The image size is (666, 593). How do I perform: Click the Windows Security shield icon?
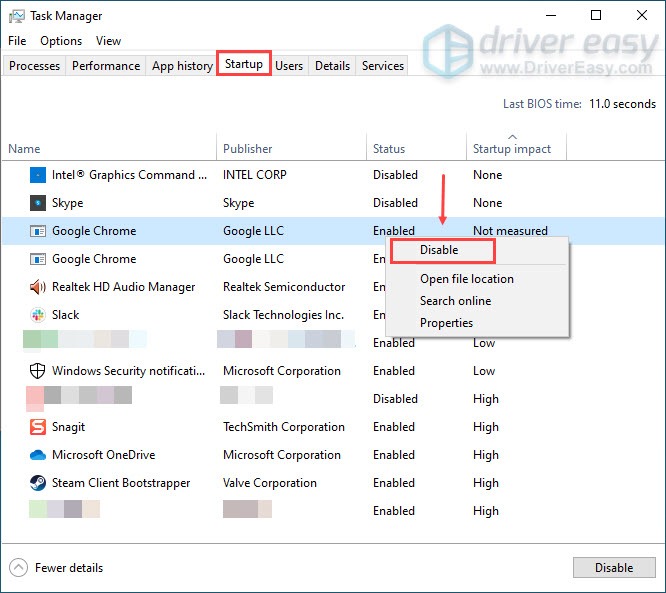[38, 371]
